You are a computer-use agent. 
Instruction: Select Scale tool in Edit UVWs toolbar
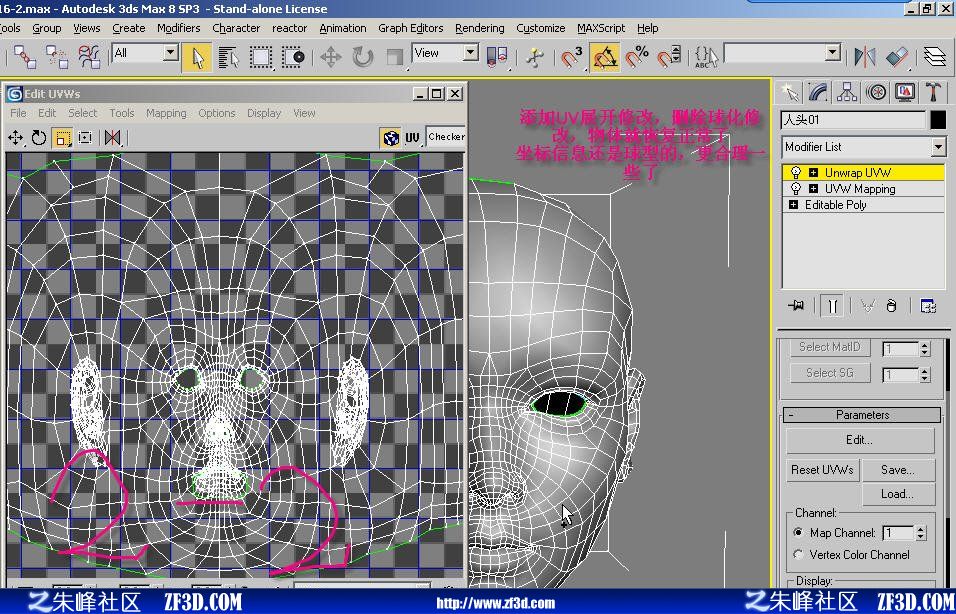[62, 138]
